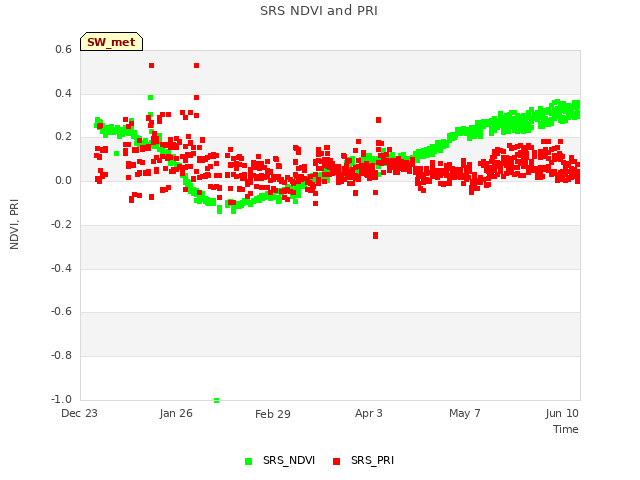Image resolution: width=640 pixels, height=480 pixels.
Task: Click the Time x-axis title
Action: pyautogui.click(x=566, y=429)
